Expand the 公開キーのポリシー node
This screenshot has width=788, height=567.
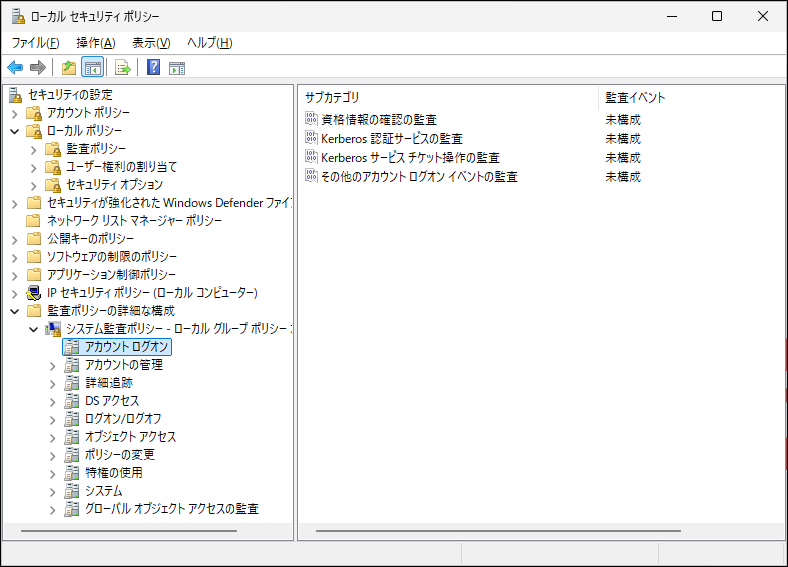[15, 240]
